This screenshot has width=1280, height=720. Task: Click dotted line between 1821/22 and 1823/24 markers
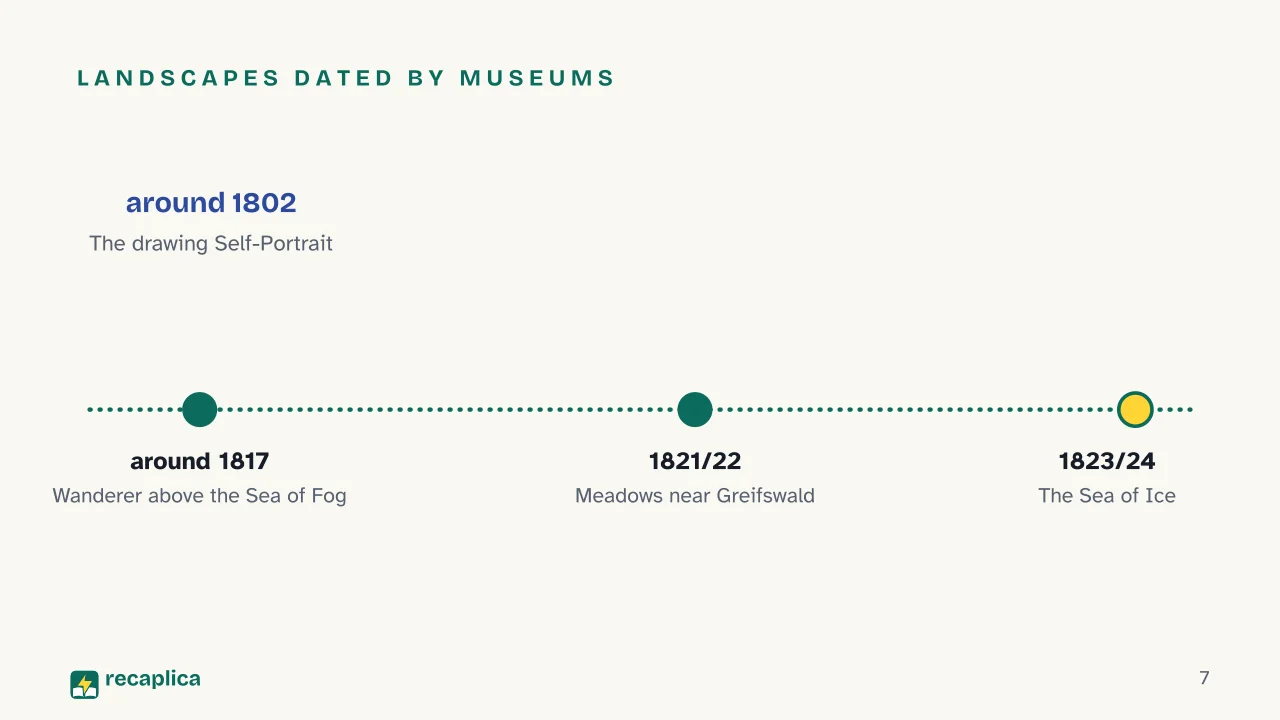pyautogui.click(x=915, y=409)
